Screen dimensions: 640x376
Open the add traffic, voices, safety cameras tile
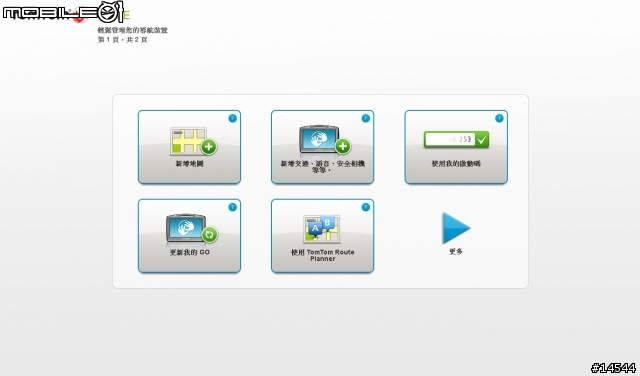coord(322,147)
